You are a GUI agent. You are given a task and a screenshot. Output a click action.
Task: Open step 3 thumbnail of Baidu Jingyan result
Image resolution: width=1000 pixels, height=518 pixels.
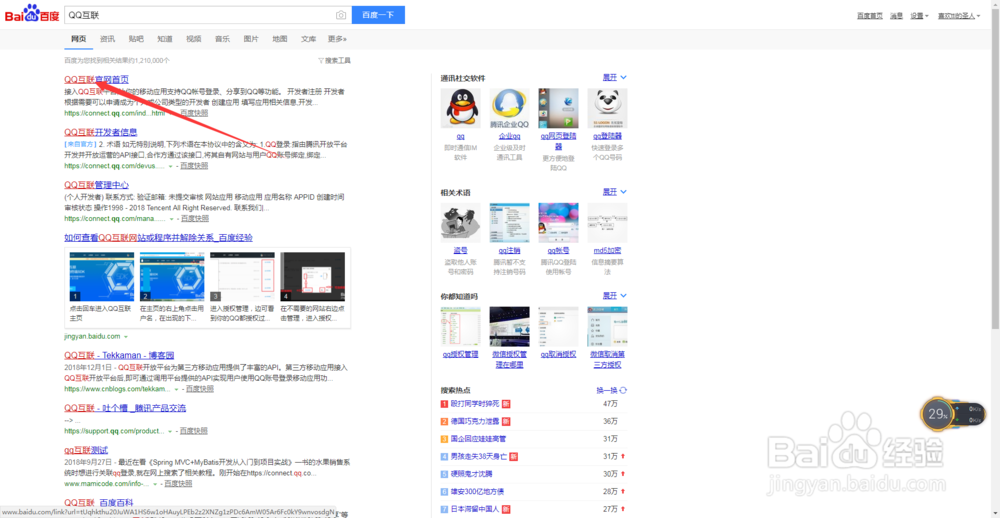[242, 277]
